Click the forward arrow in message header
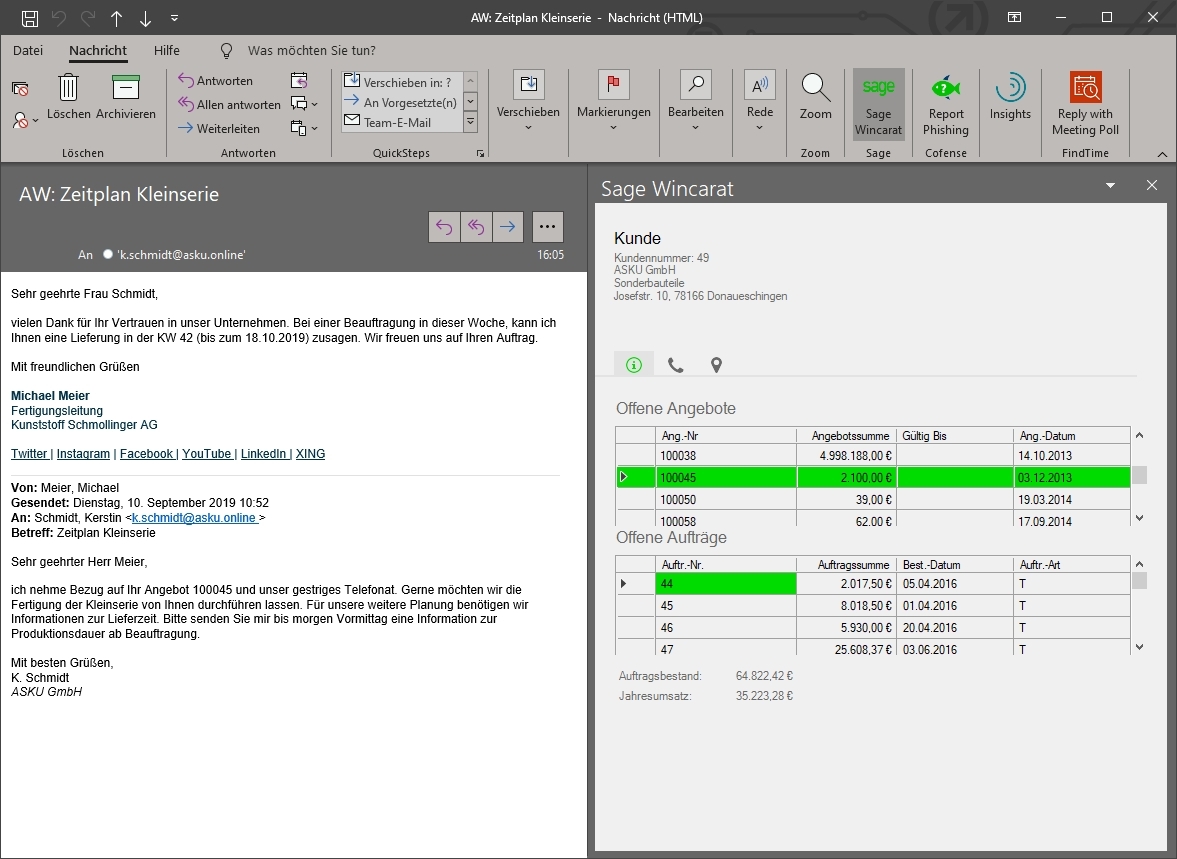 click(508, 227)
